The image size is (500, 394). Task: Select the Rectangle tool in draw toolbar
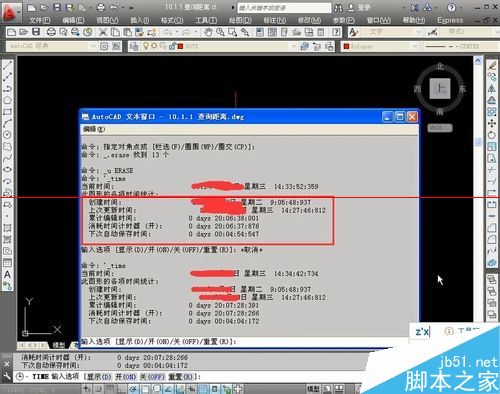7,111
